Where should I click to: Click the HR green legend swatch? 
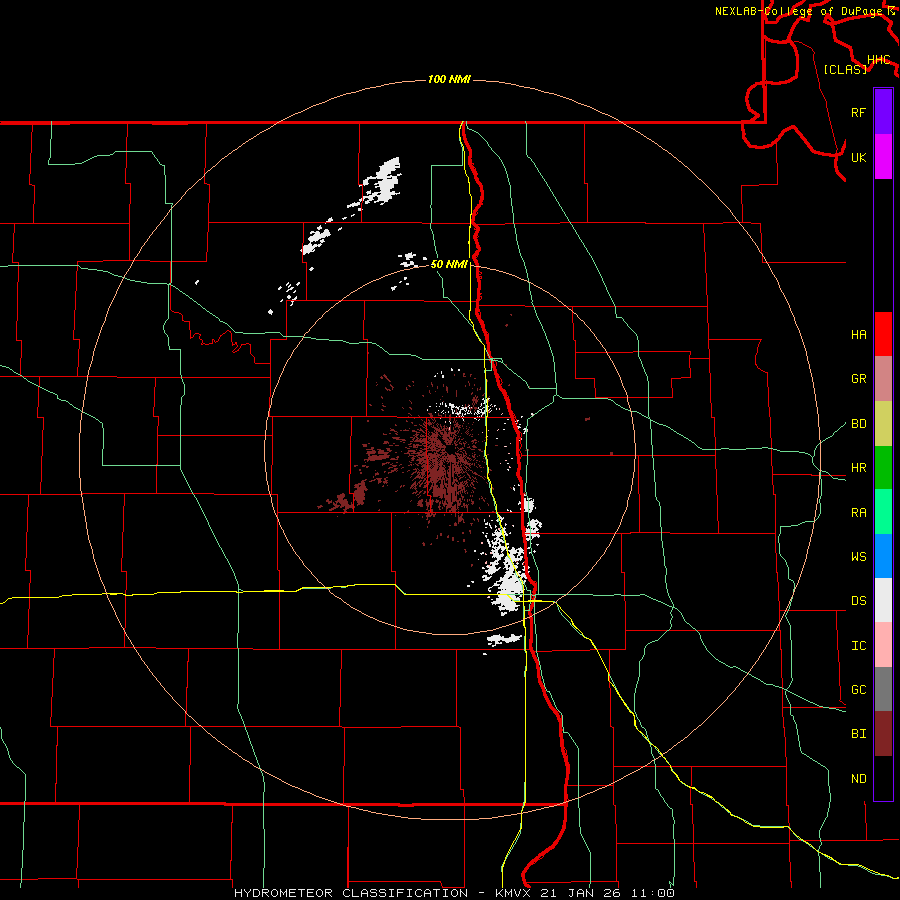(883, 467)
